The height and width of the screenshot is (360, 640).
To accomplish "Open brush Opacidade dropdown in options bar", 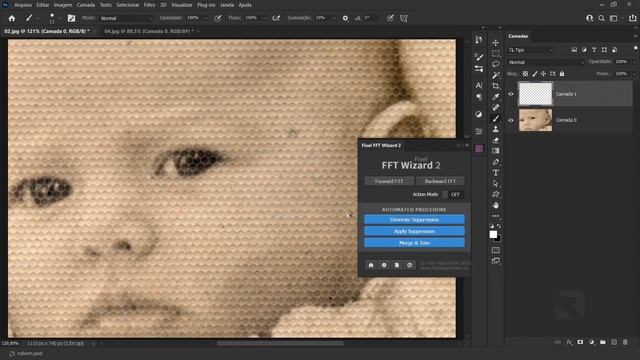I will pos(205,18).
